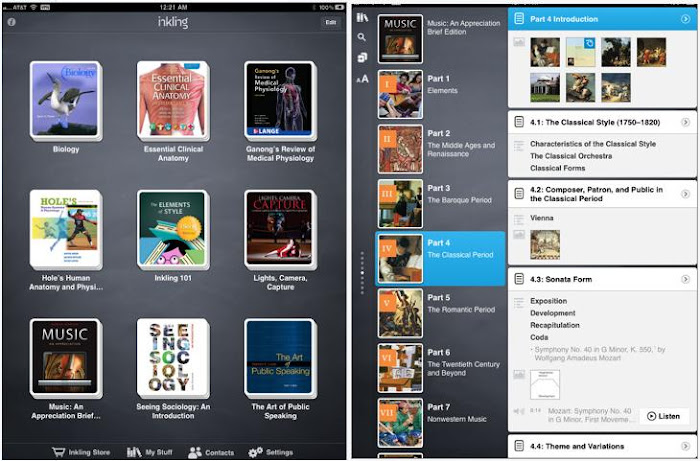Viewport: 700px width, 461px height.
Task: Click the page icon beside 4.4 Theme and Variations
Action: coord(519,446)
